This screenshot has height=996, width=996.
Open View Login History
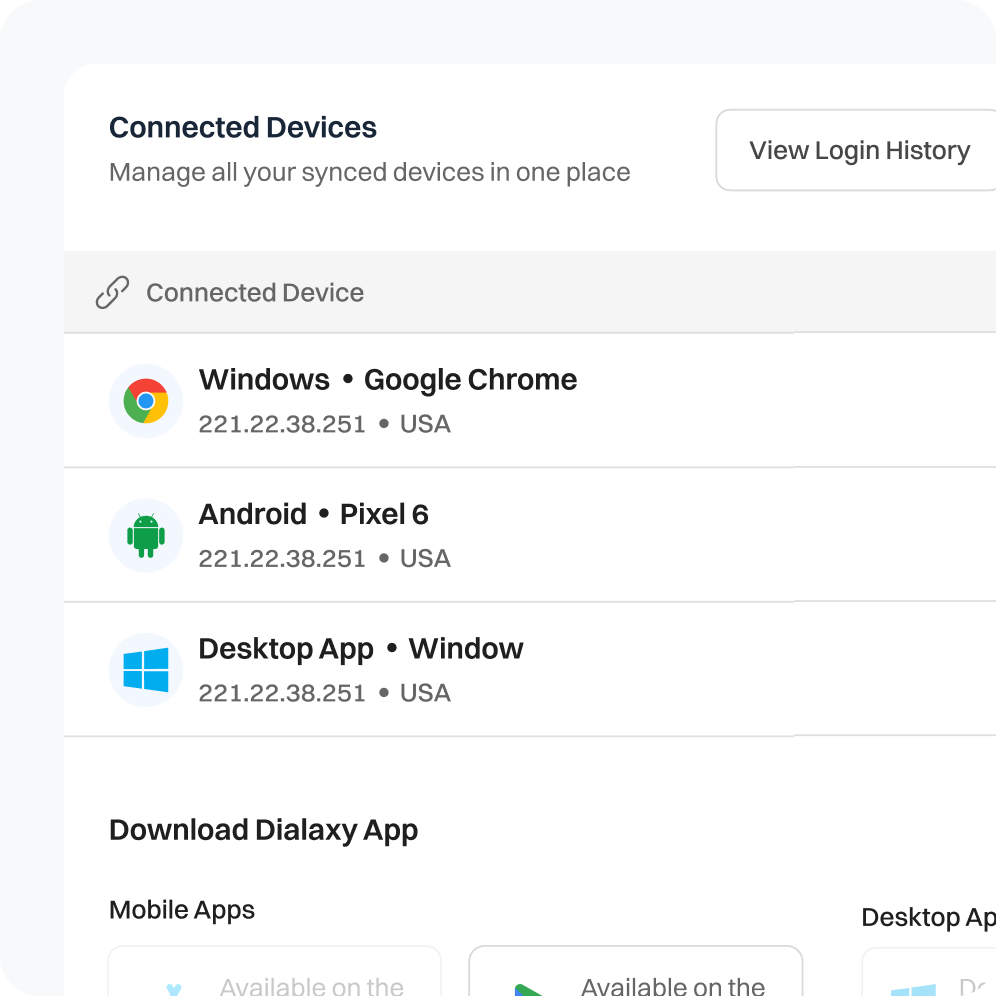point(858,151)
